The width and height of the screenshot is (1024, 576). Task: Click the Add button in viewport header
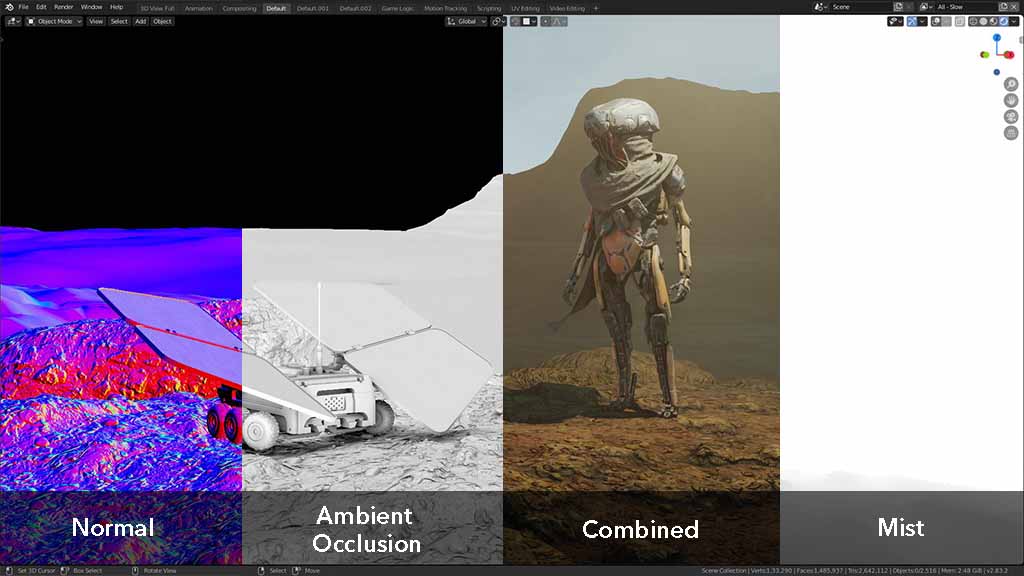coord(140,21)
